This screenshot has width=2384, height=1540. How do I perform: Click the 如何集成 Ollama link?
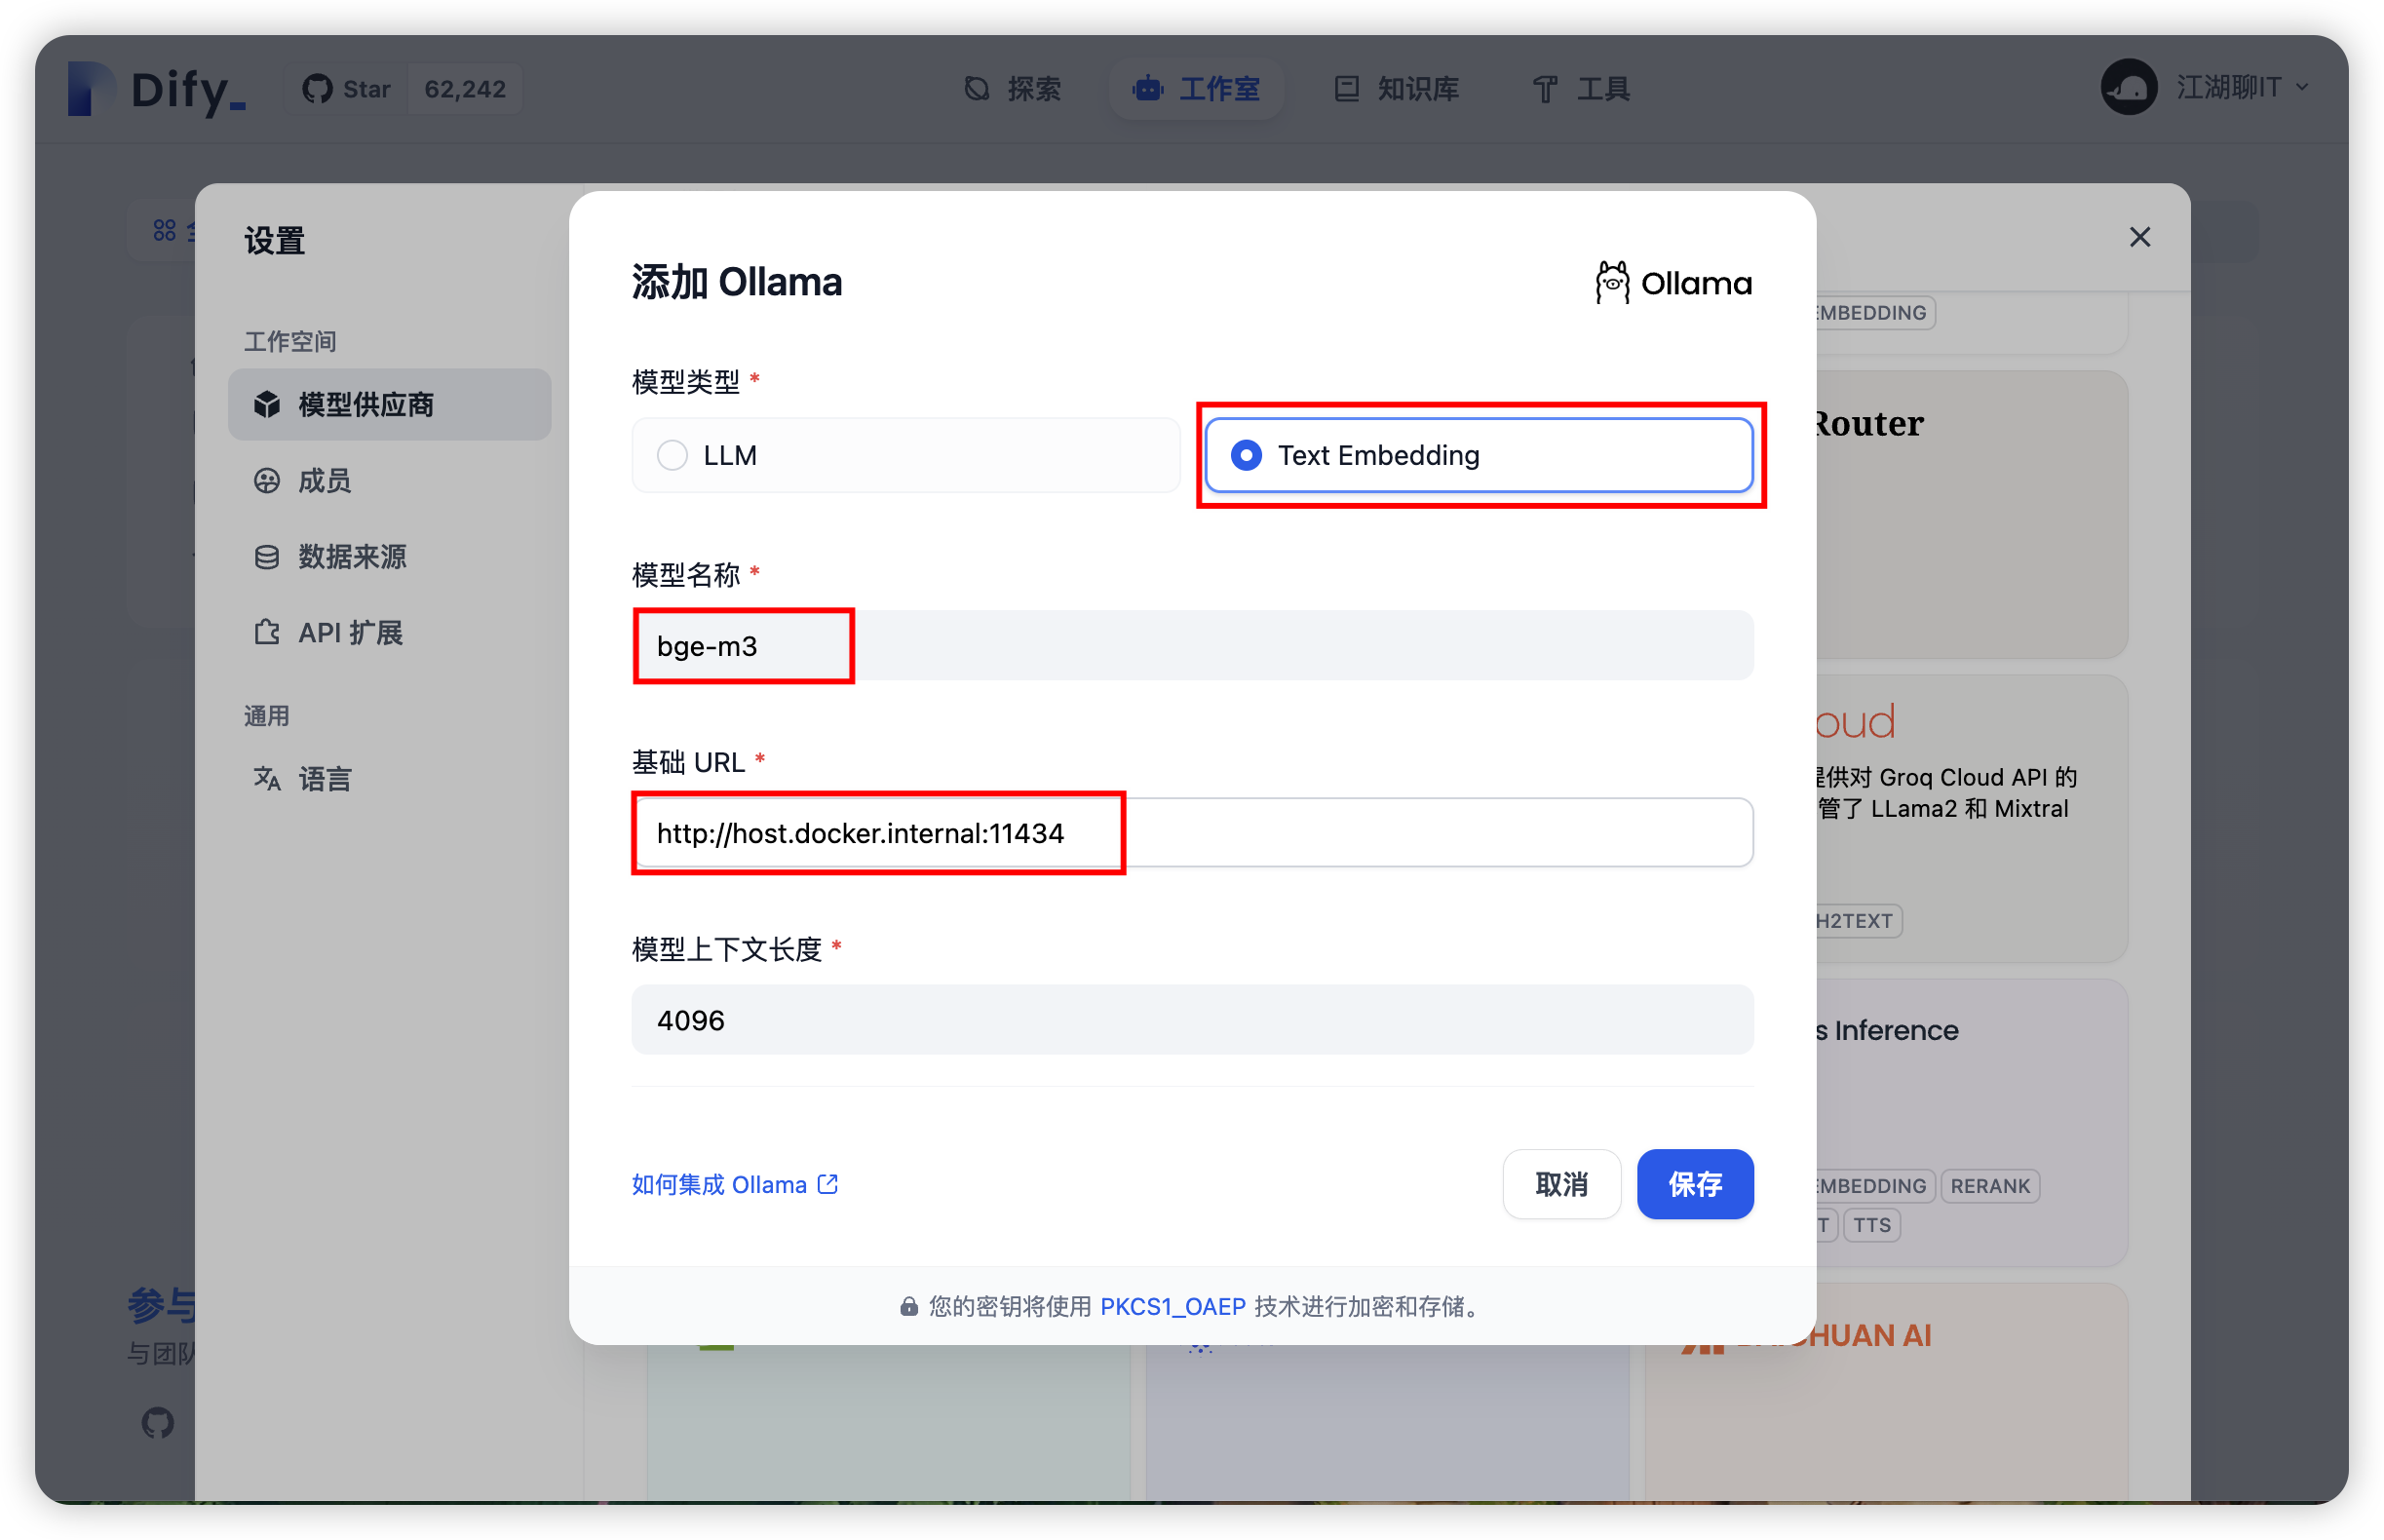coord(732,1183)
